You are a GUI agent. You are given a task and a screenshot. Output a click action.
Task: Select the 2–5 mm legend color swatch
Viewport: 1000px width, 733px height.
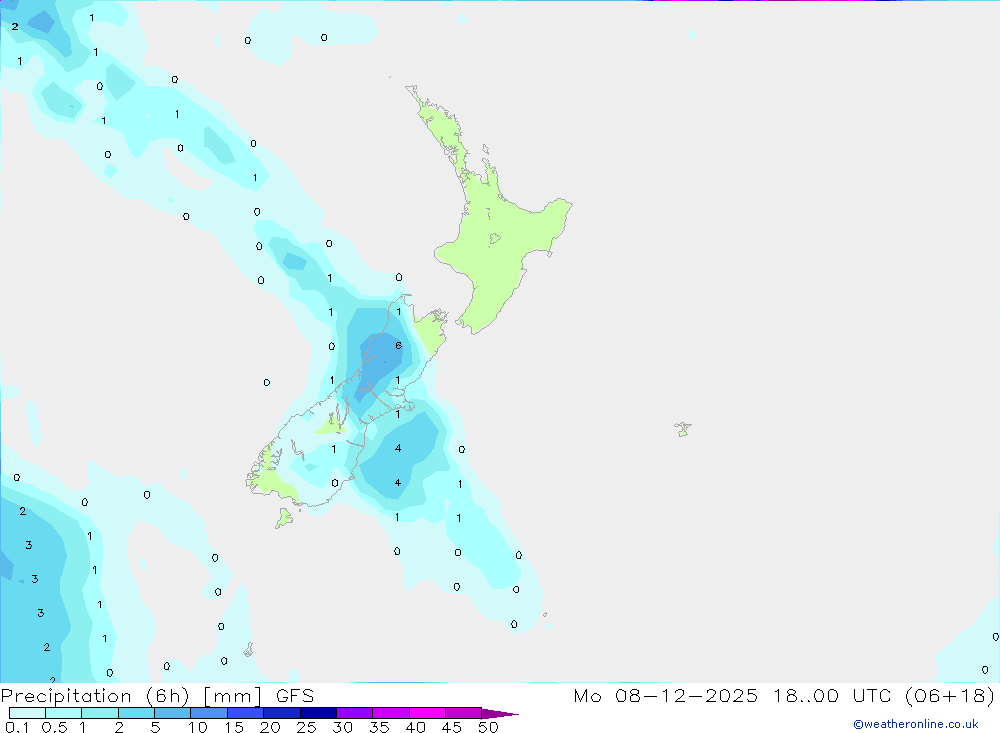point(136,713)
